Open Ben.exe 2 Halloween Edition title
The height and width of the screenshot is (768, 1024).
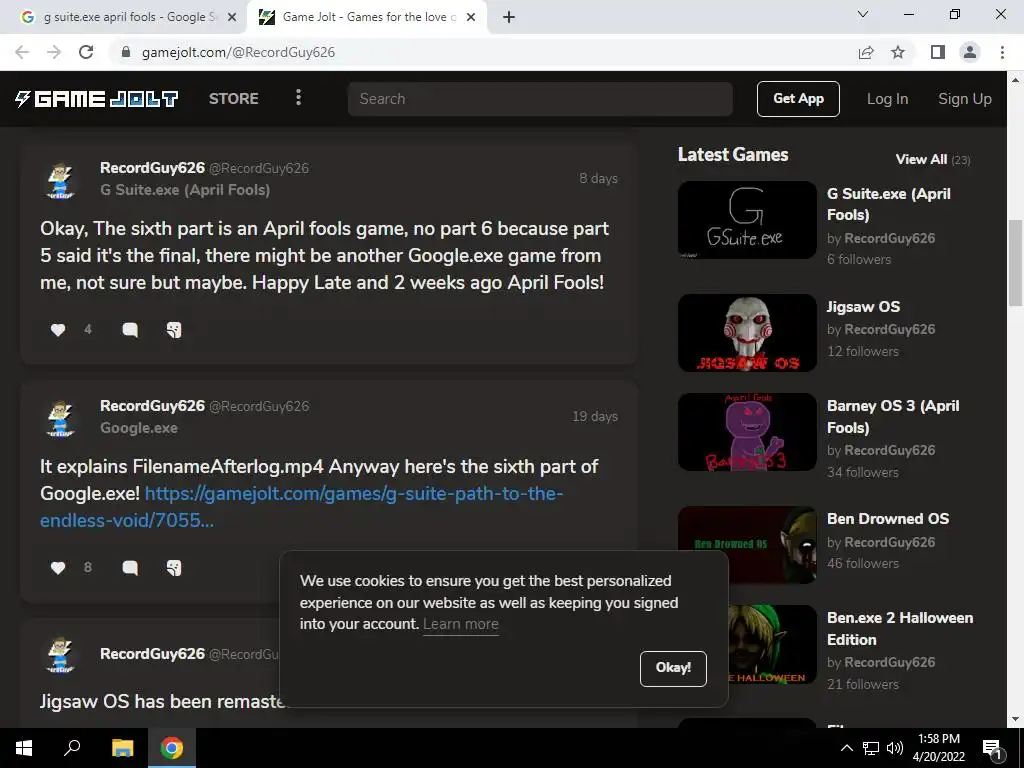click(x=899, y=628)
